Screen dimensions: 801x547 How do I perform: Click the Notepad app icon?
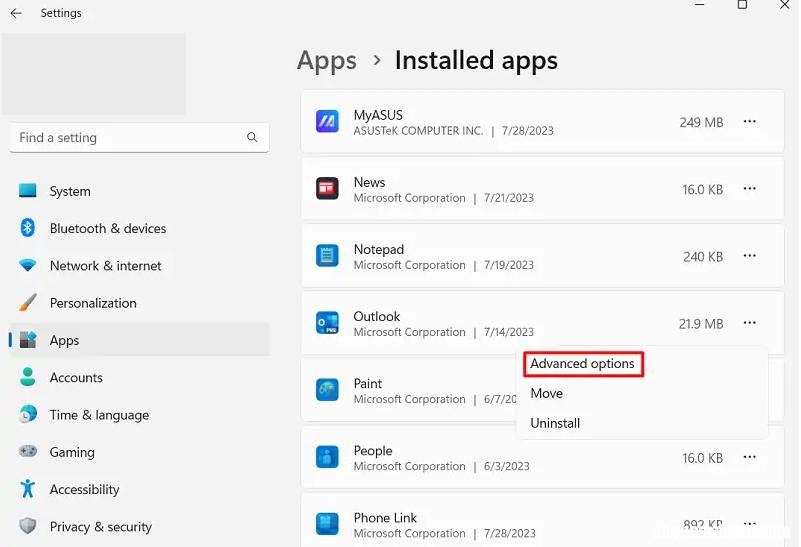pos(327,255)
